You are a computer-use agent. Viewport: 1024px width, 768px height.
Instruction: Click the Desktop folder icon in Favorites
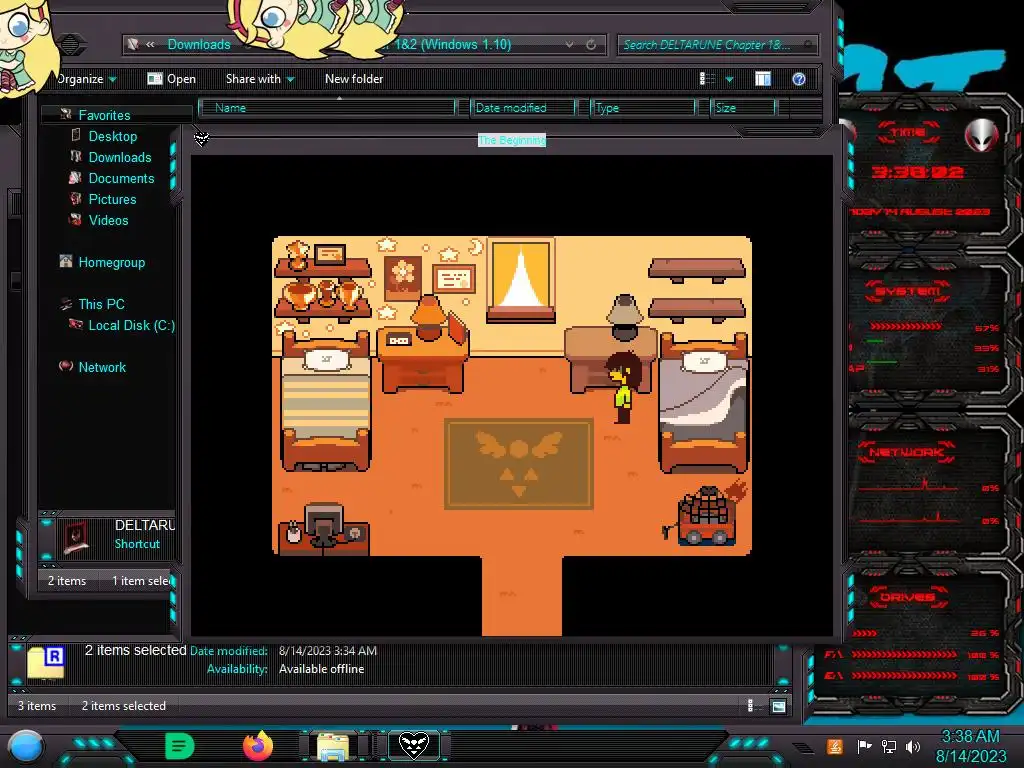(x=76, y=135)
